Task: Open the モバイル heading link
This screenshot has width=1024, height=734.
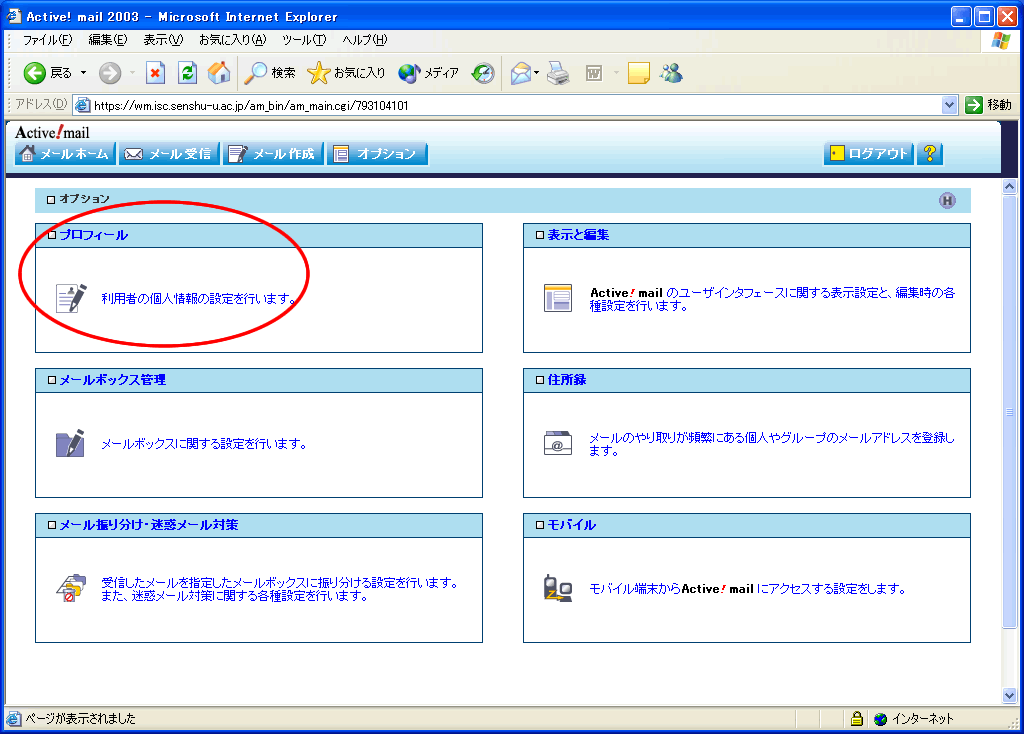Action: 571,525
